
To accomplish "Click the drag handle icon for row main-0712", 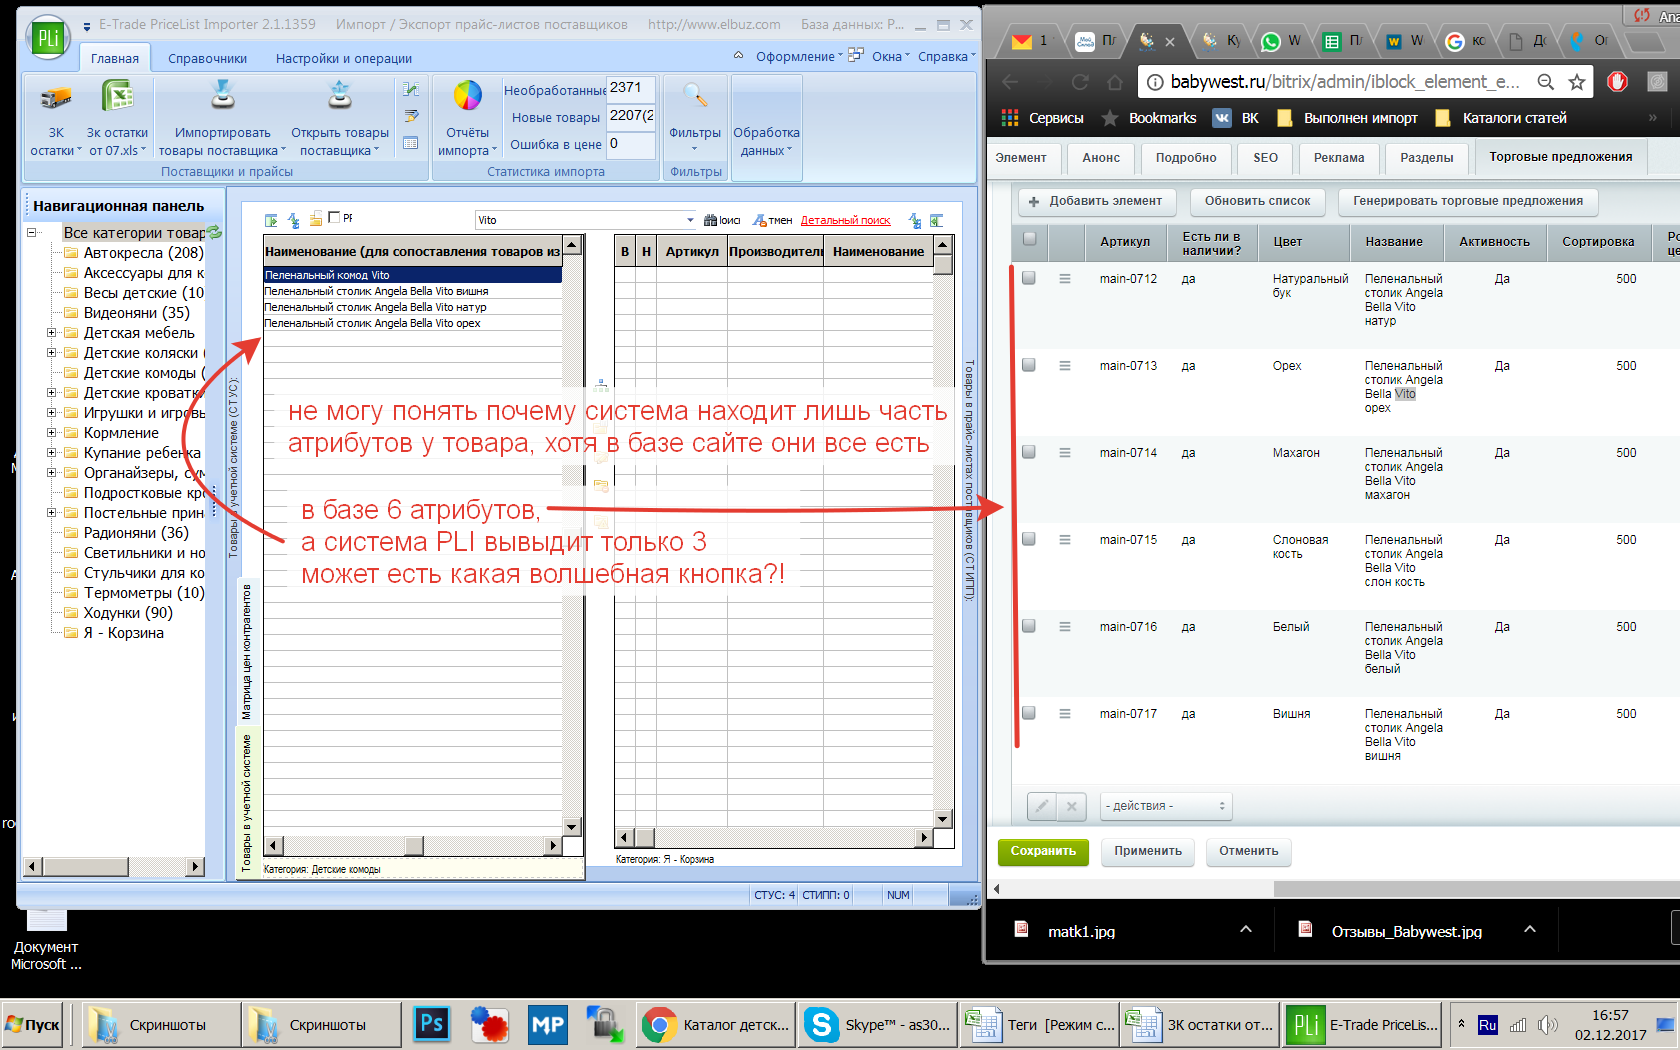I will point(1065,279).
